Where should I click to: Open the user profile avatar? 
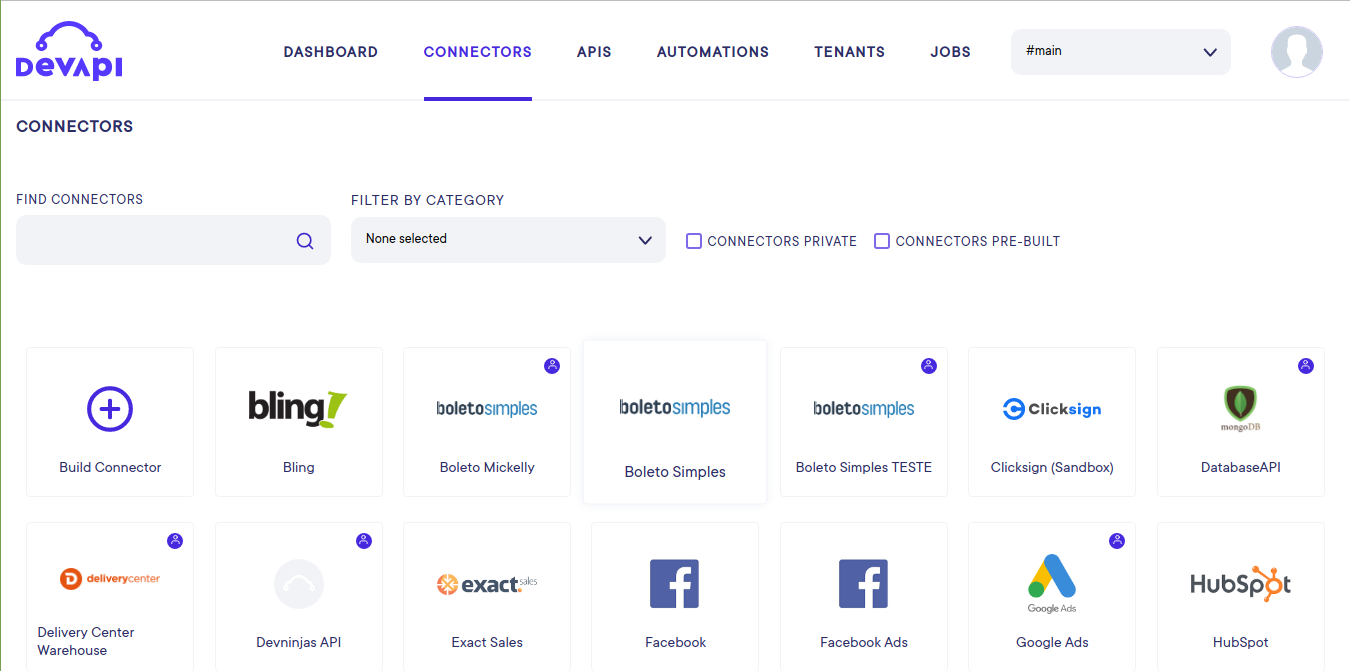[1296, 52]
